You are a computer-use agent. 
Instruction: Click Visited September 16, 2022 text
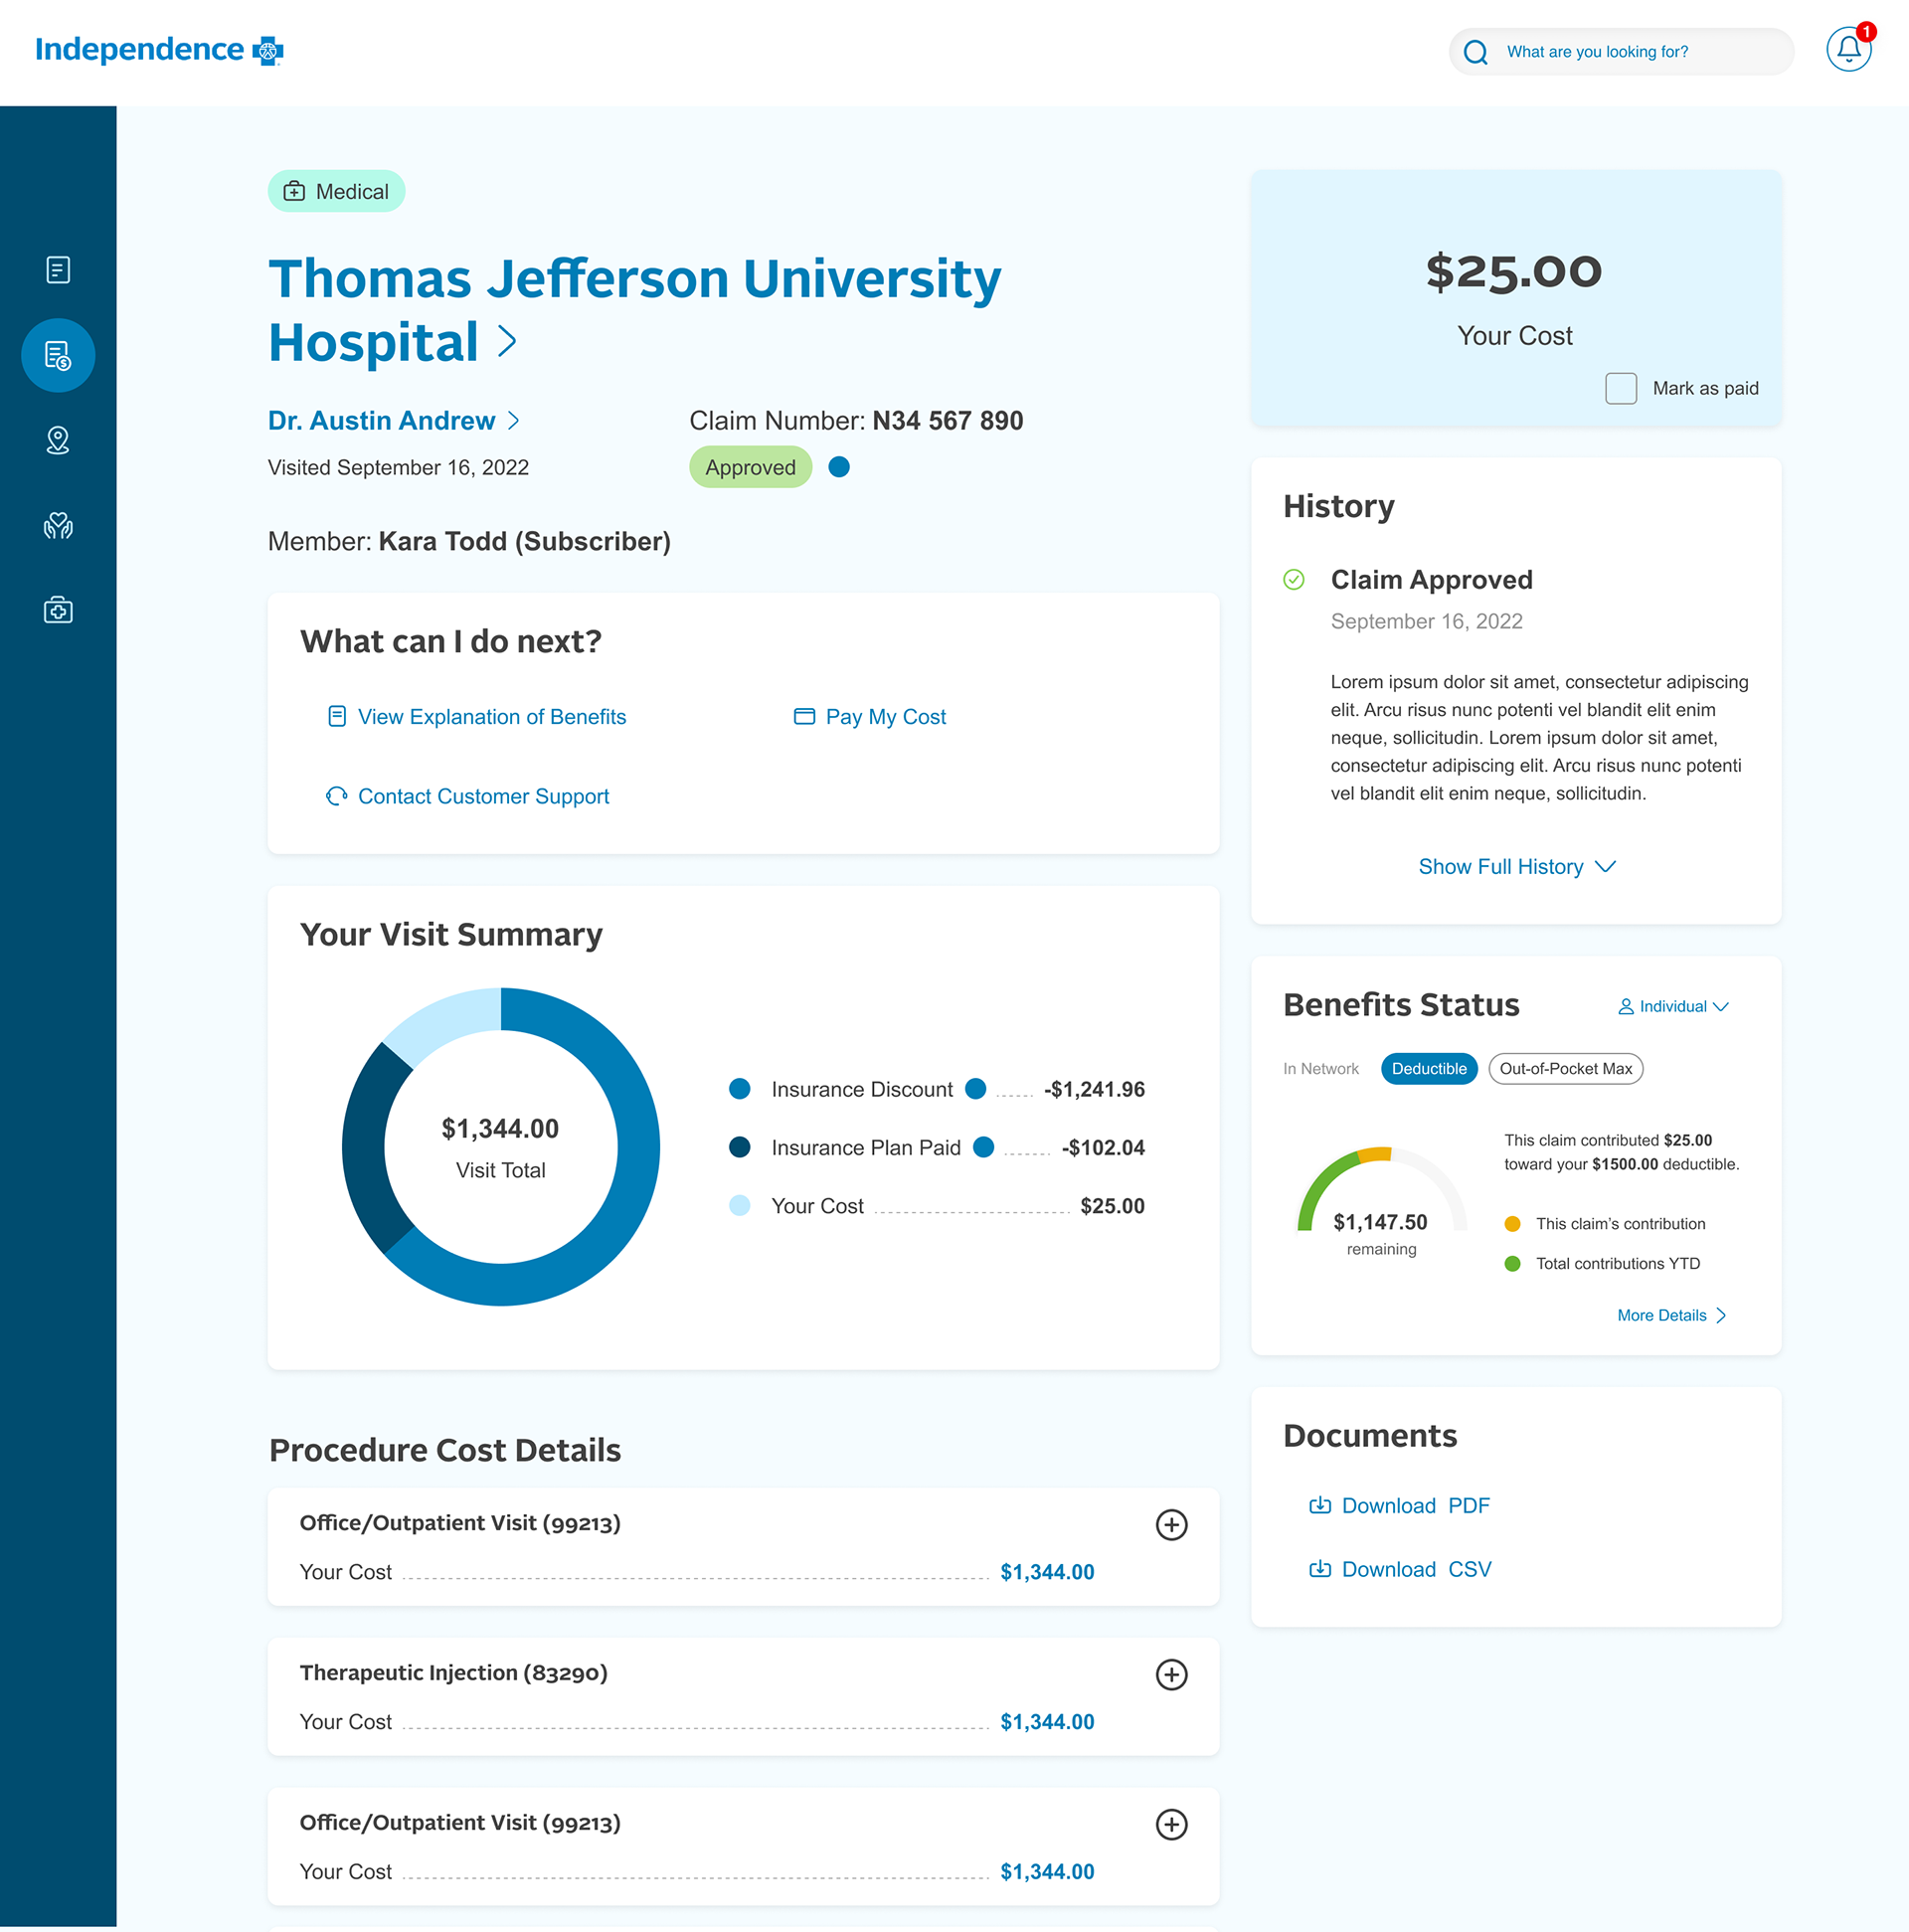click(x=398, y=467)
